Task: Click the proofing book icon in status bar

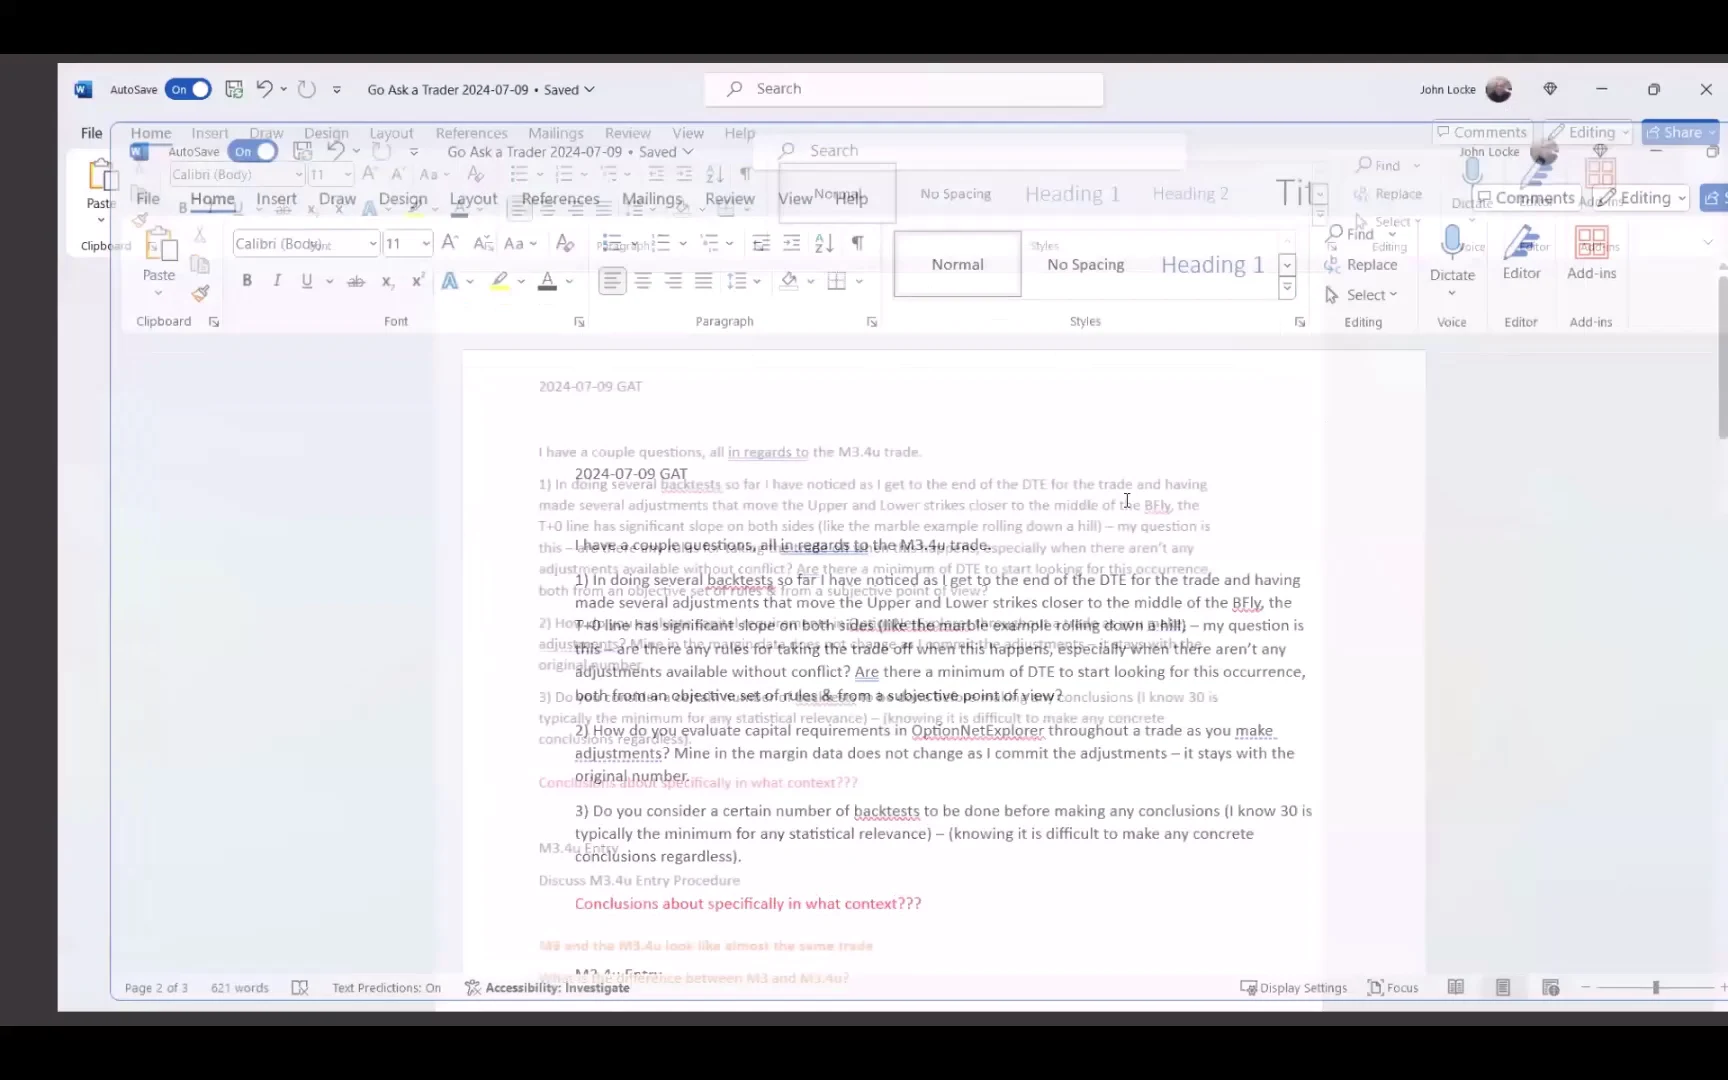Action: (x=300, y=988)
